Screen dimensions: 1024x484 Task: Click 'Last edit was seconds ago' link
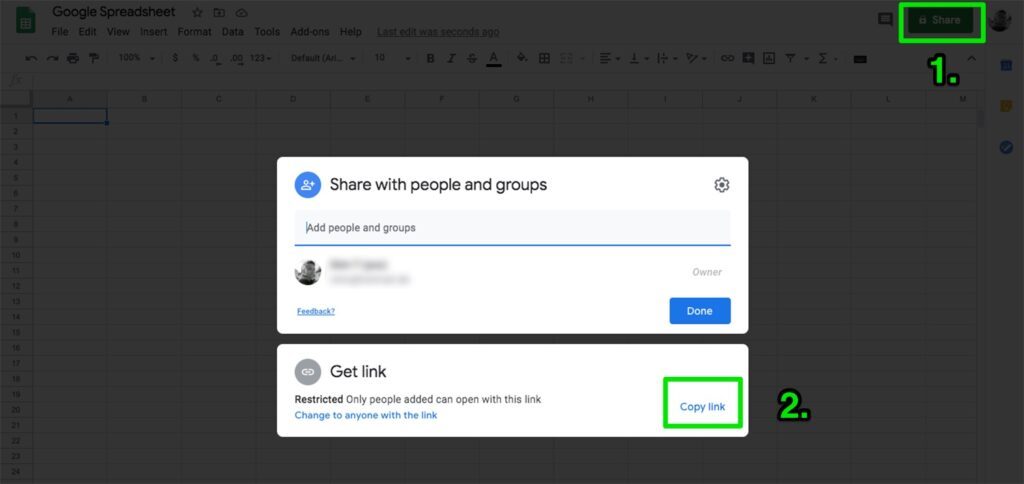tap(438, 31)
